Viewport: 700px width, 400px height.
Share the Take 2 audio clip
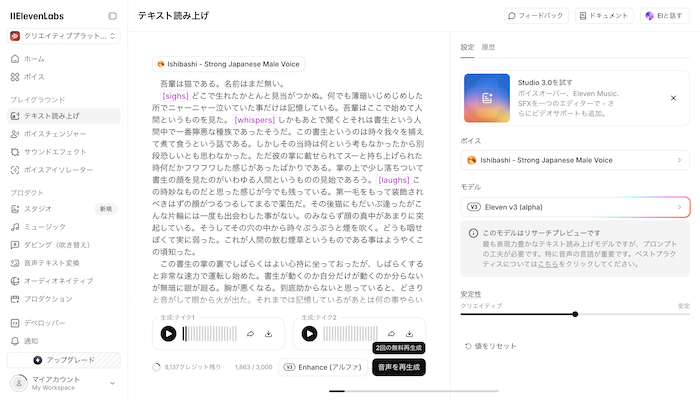[391, 334]
